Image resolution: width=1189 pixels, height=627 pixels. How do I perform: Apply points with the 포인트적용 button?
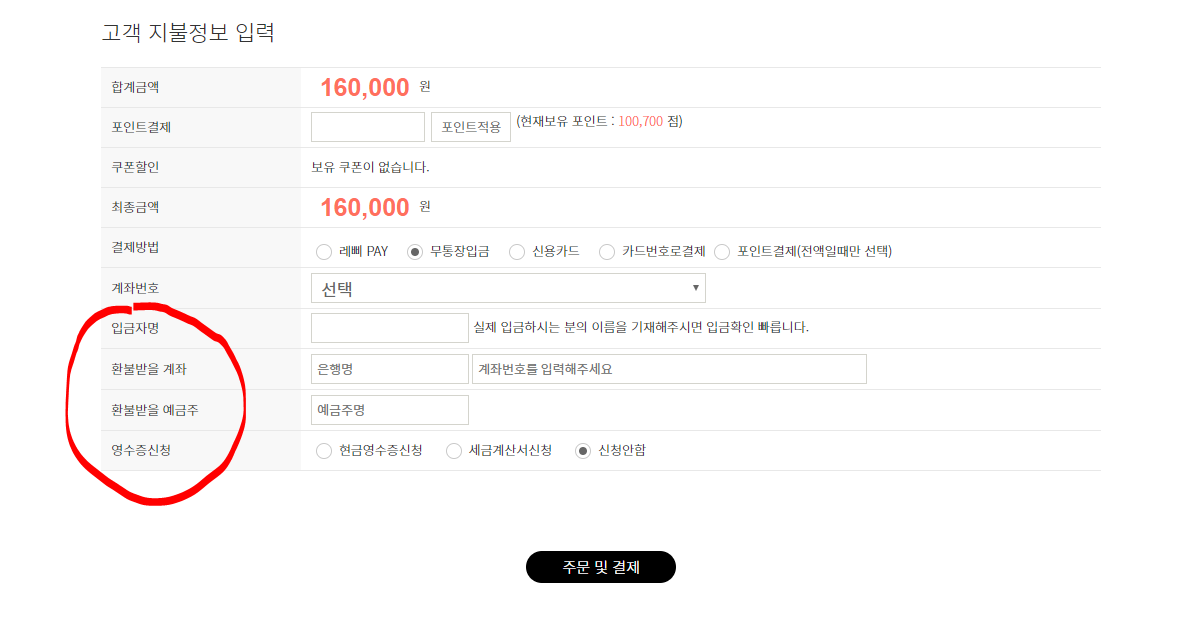coord(471,127)
